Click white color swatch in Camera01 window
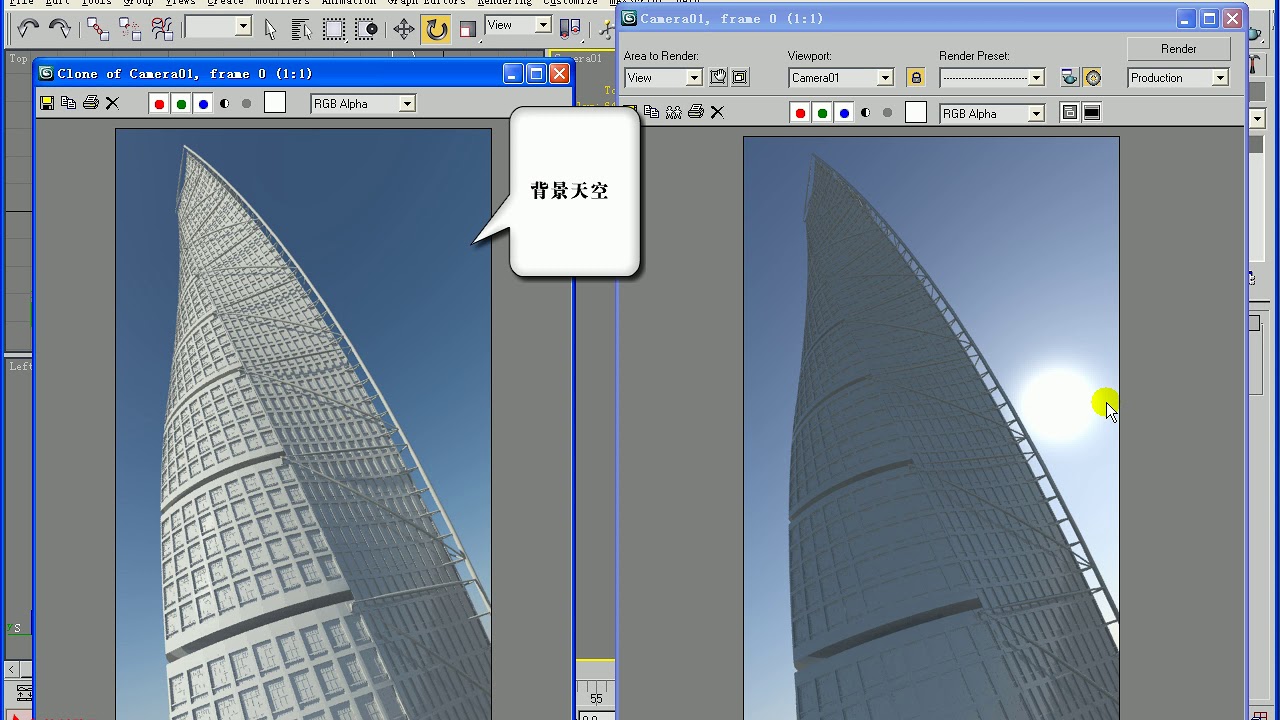The image size is (1280, 720). 916,113
